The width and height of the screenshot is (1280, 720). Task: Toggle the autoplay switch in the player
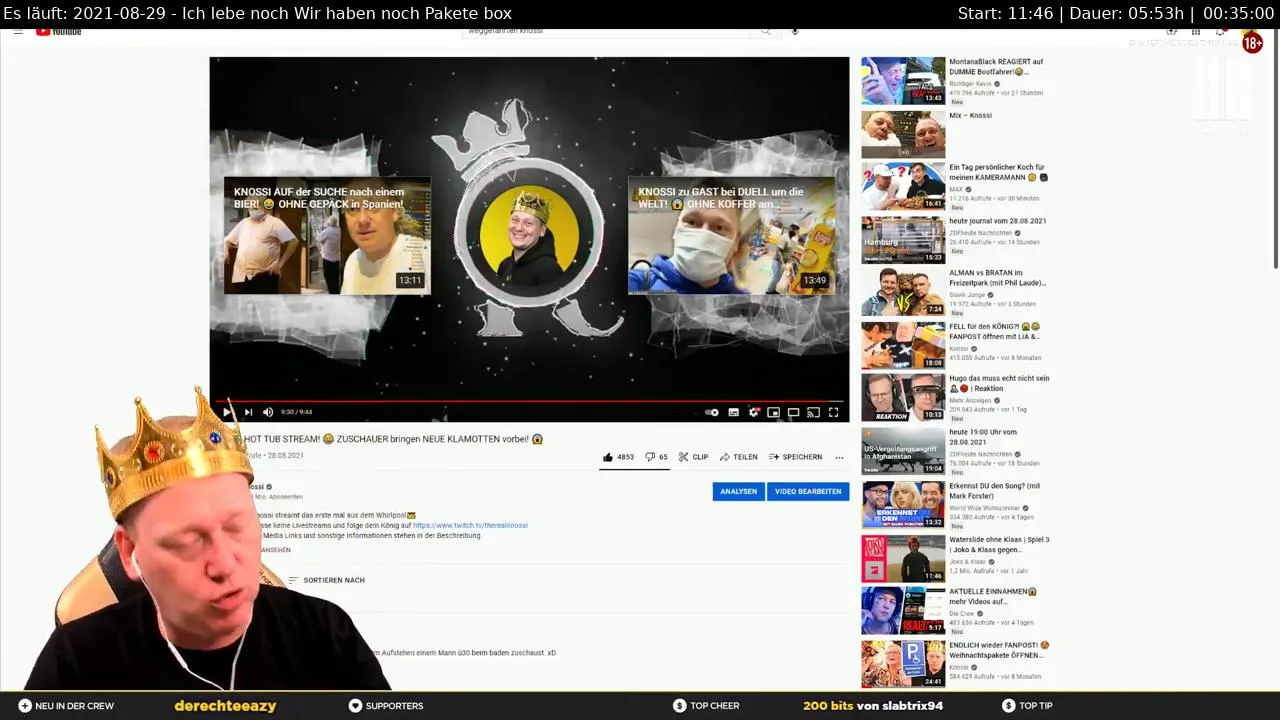pos(712,412)
